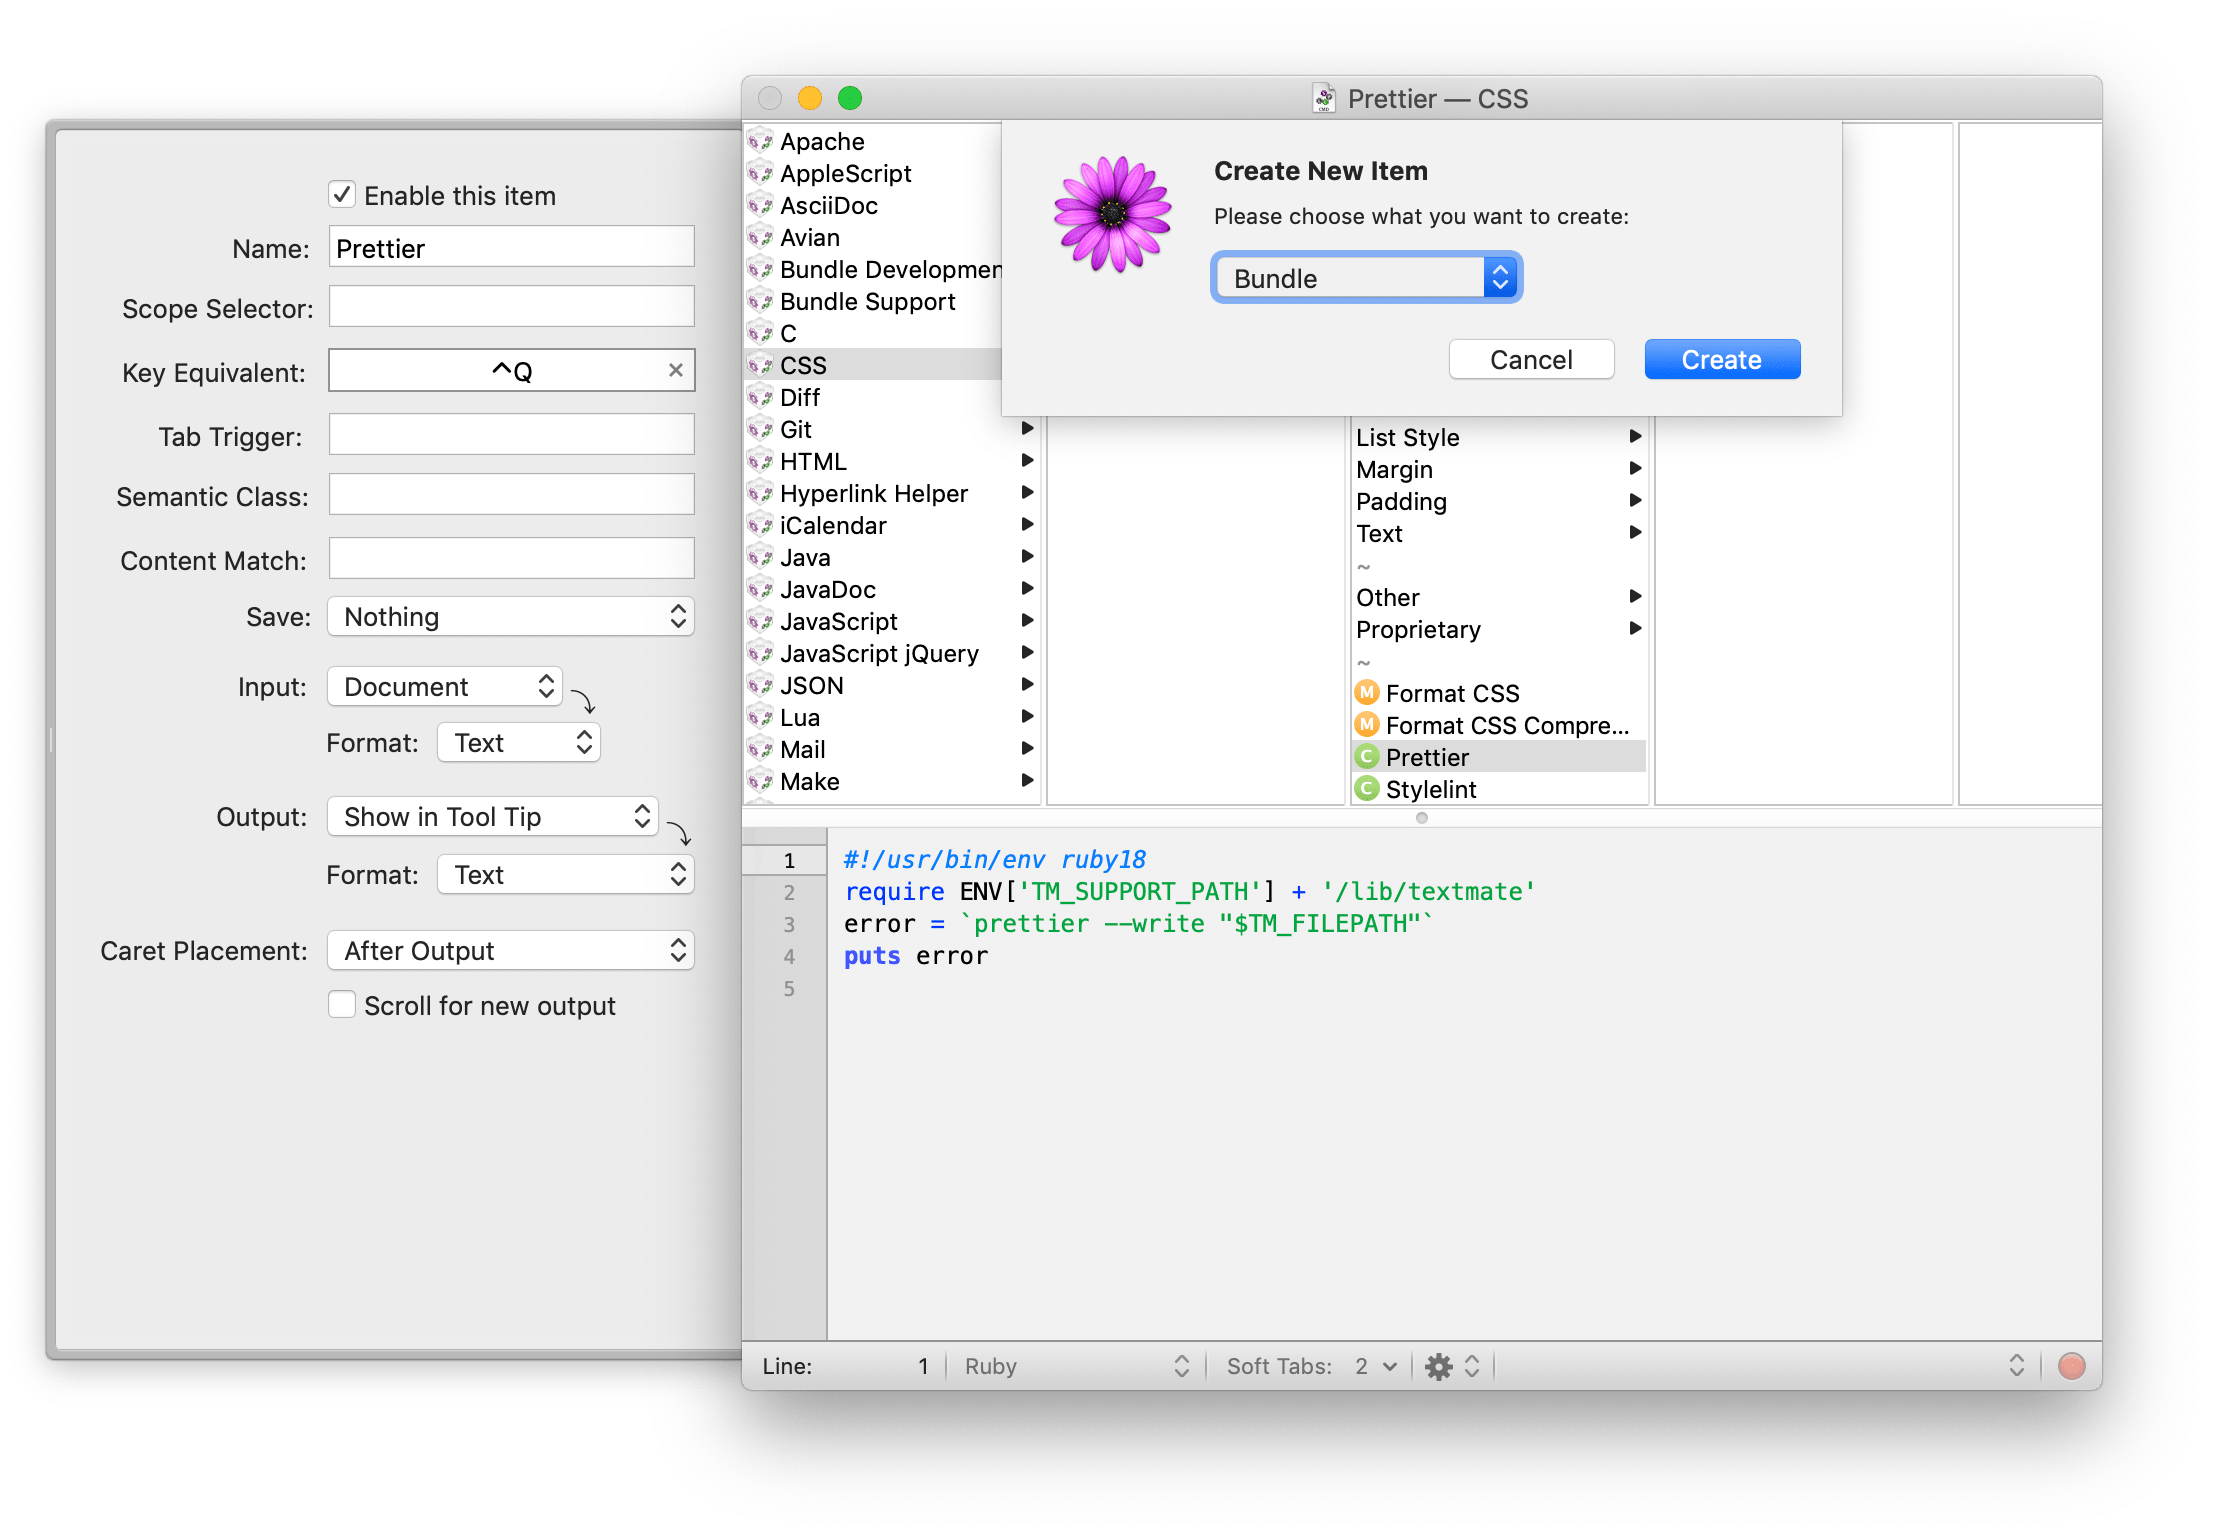Click the red record macro button

[x=2071, y=1366]
